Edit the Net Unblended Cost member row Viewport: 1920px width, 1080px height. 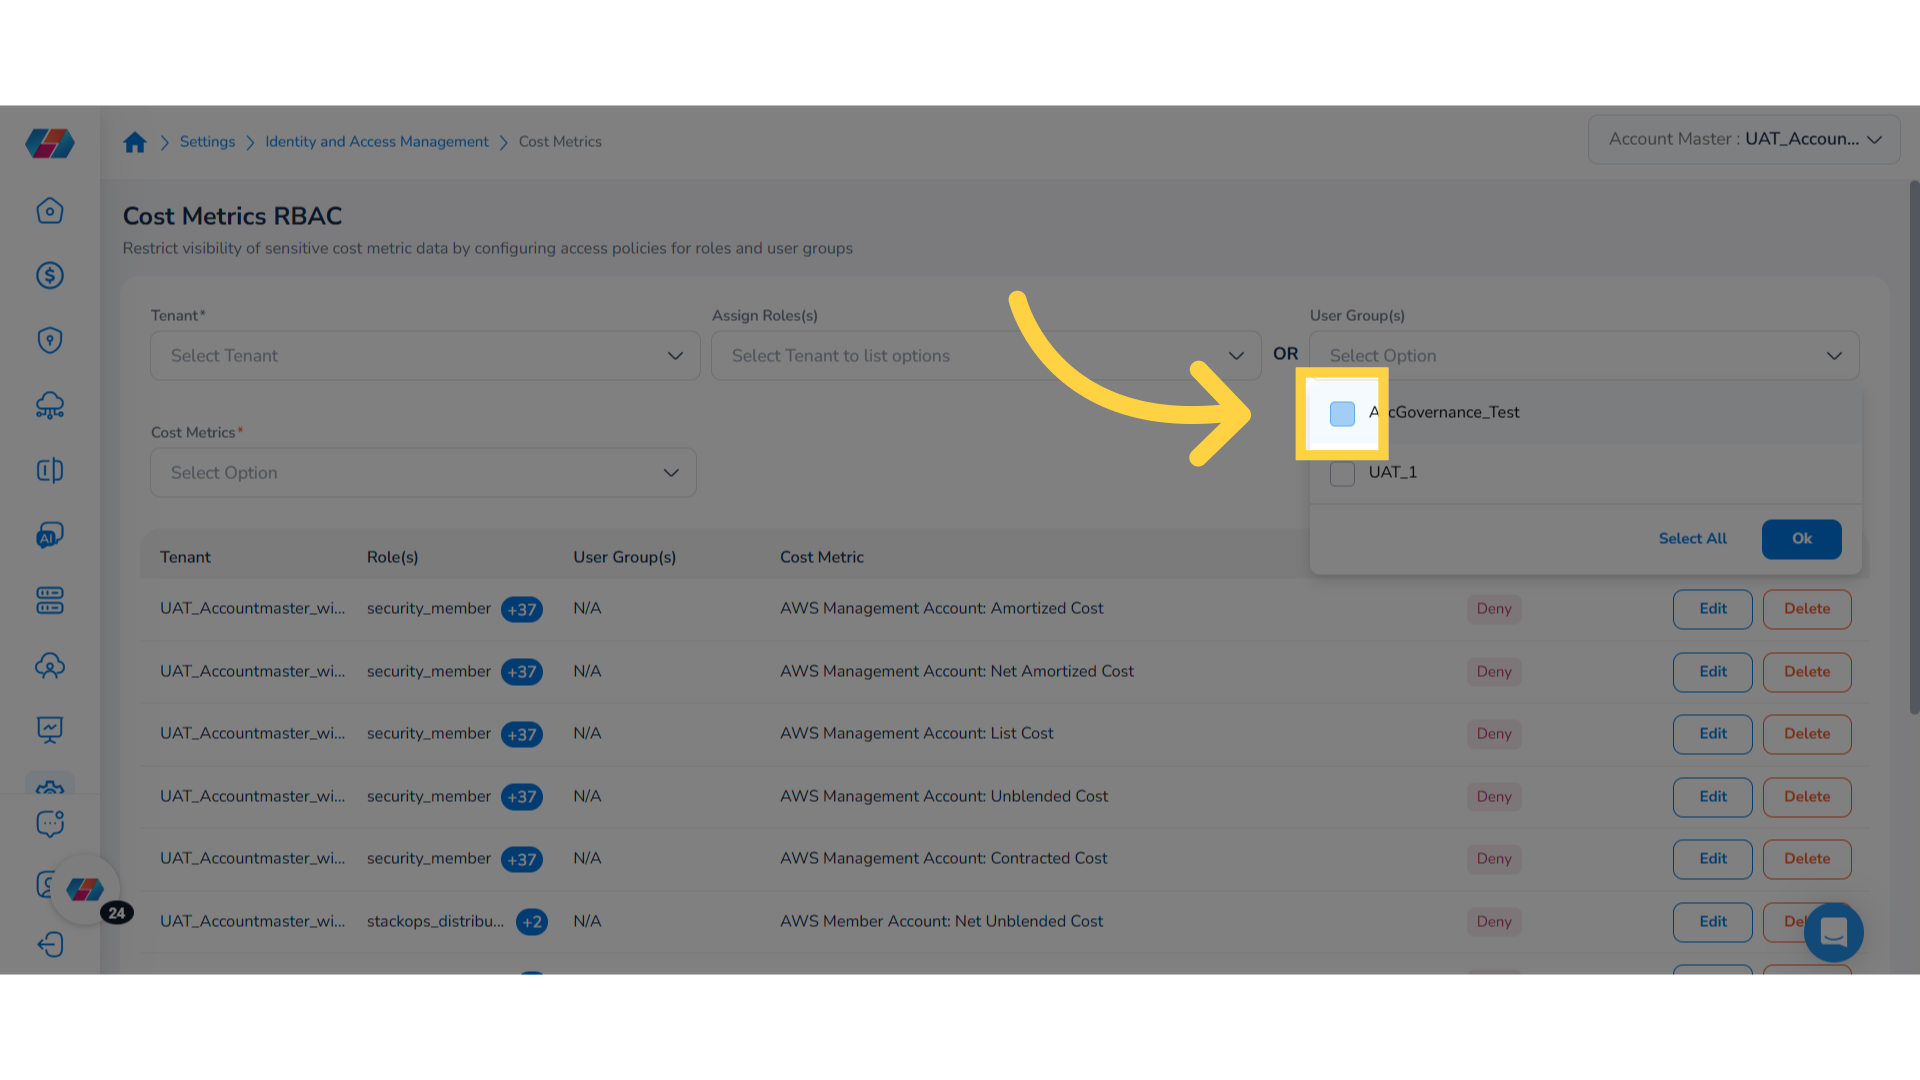click(x=1712, y=922)
